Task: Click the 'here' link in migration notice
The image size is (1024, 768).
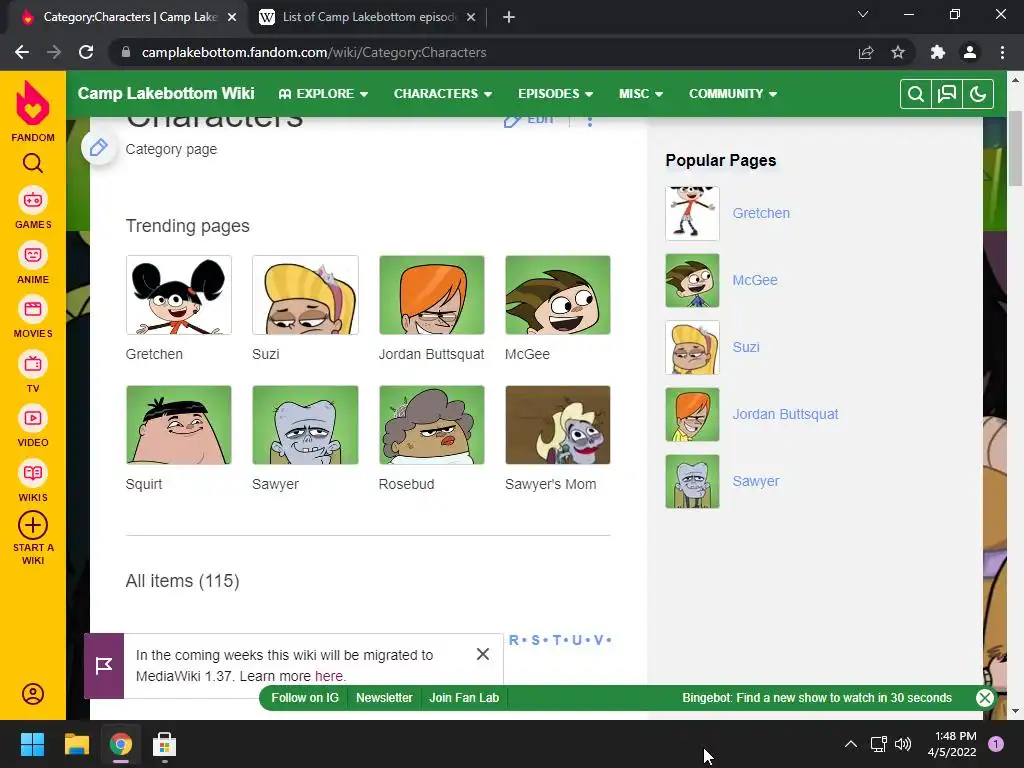Action: (x=328, y=676)
